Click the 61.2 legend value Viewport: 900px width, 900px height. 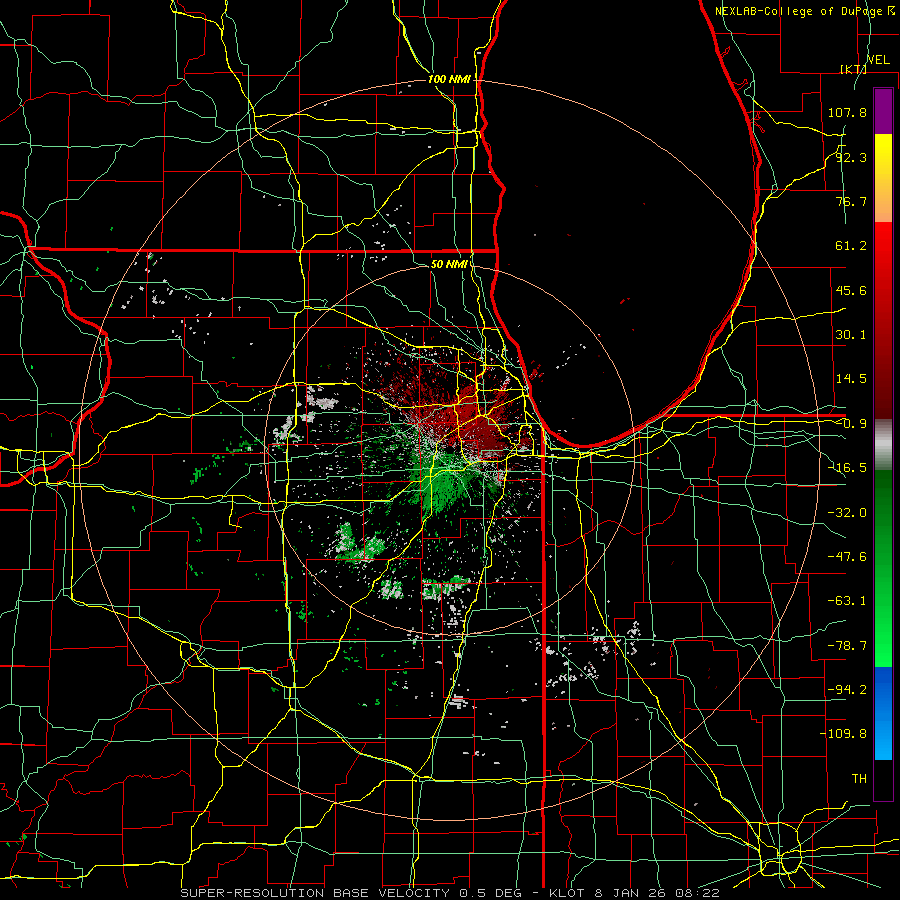[x=851, y=246]
